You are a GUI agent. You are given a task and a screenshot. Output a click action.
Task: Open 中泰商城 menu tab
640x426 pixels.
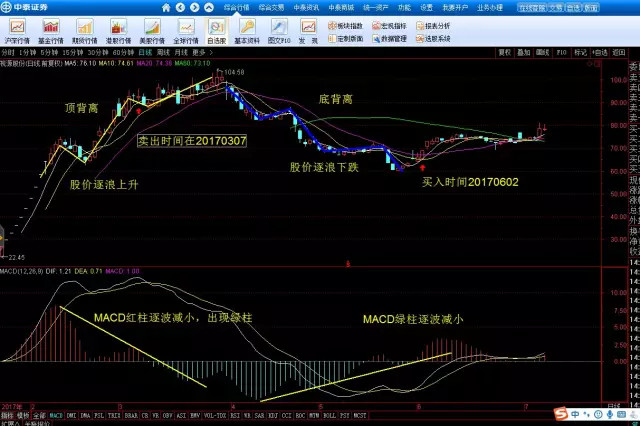tap(341, 7)
